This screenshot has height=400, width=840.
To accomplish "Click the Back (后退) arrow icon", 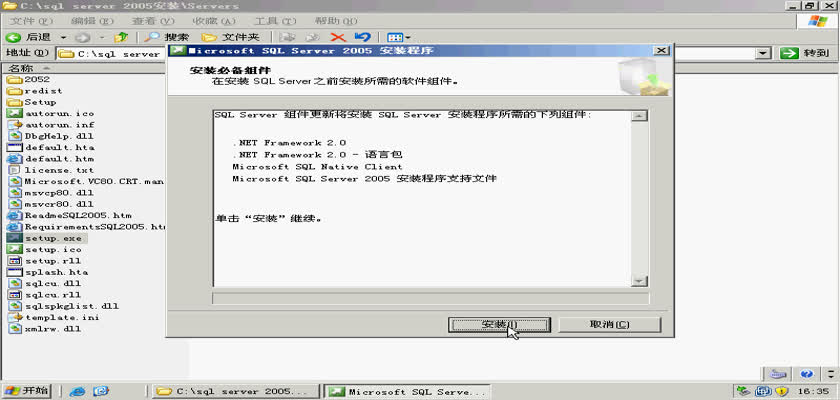I will [14, 37].
